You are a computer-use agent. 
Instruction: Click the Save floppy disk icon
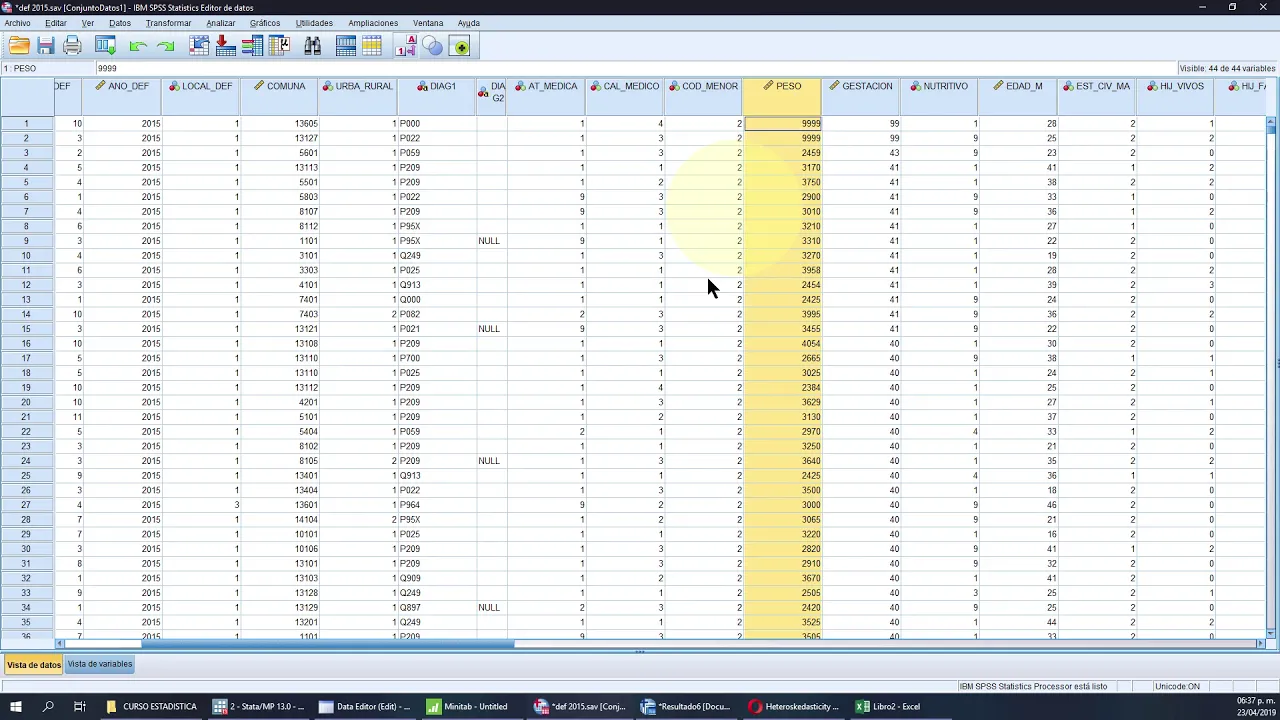[46, 46]
